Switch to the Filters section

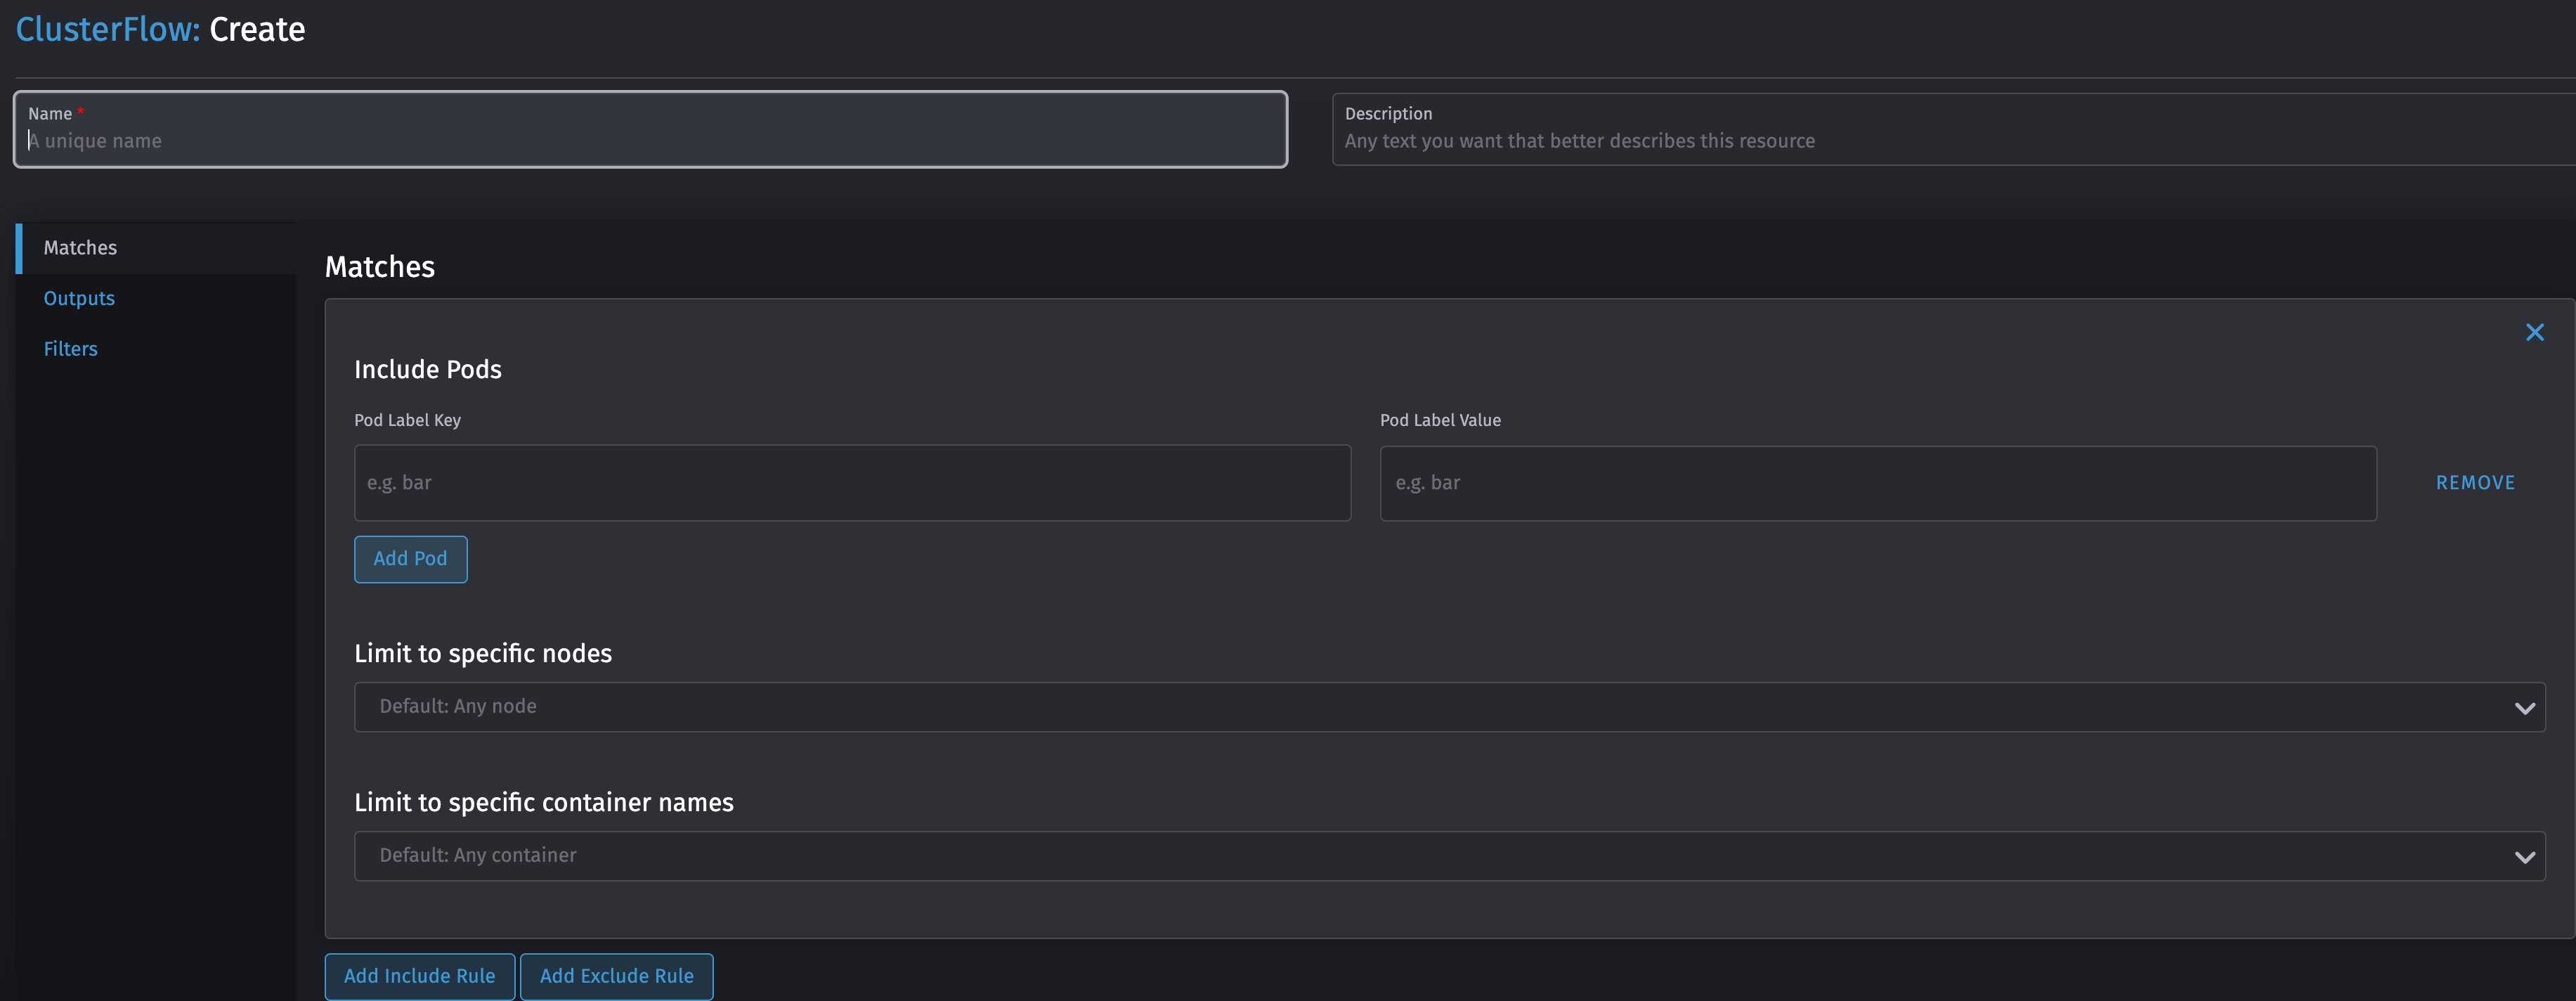70,348
